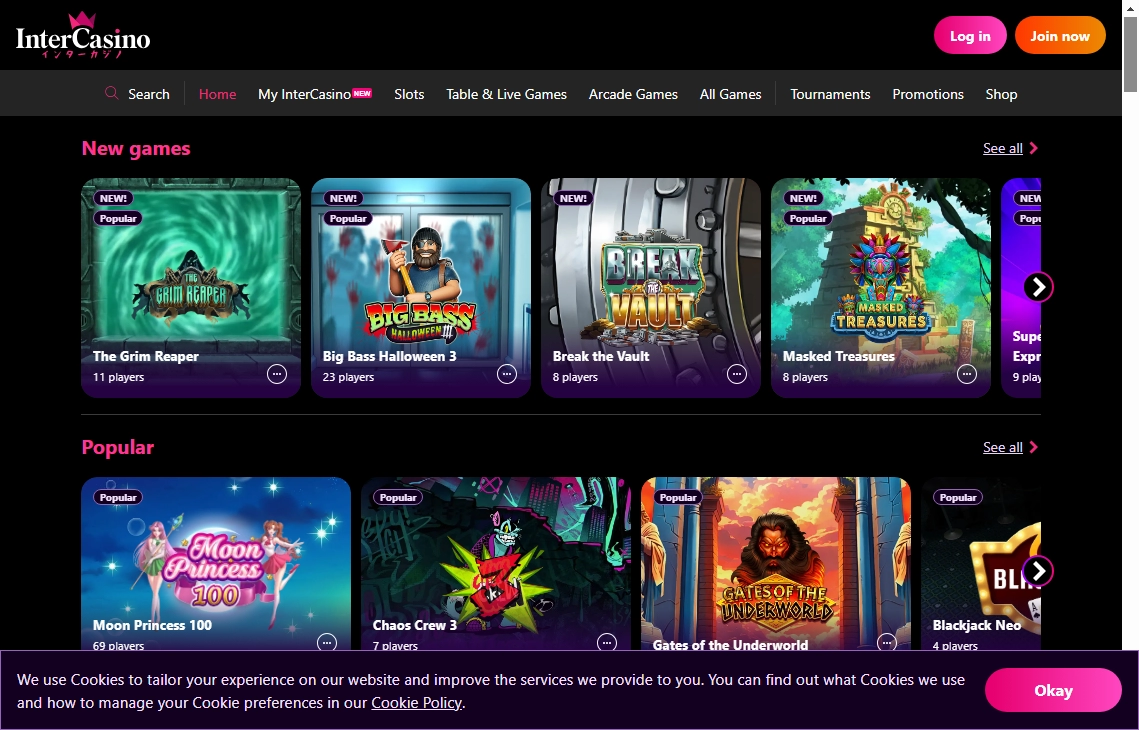This screenshot has width=1139, height=730.
Task: Open options menu for The Grim Reaper
Action: pyautogui.click(x=277, y=374)
